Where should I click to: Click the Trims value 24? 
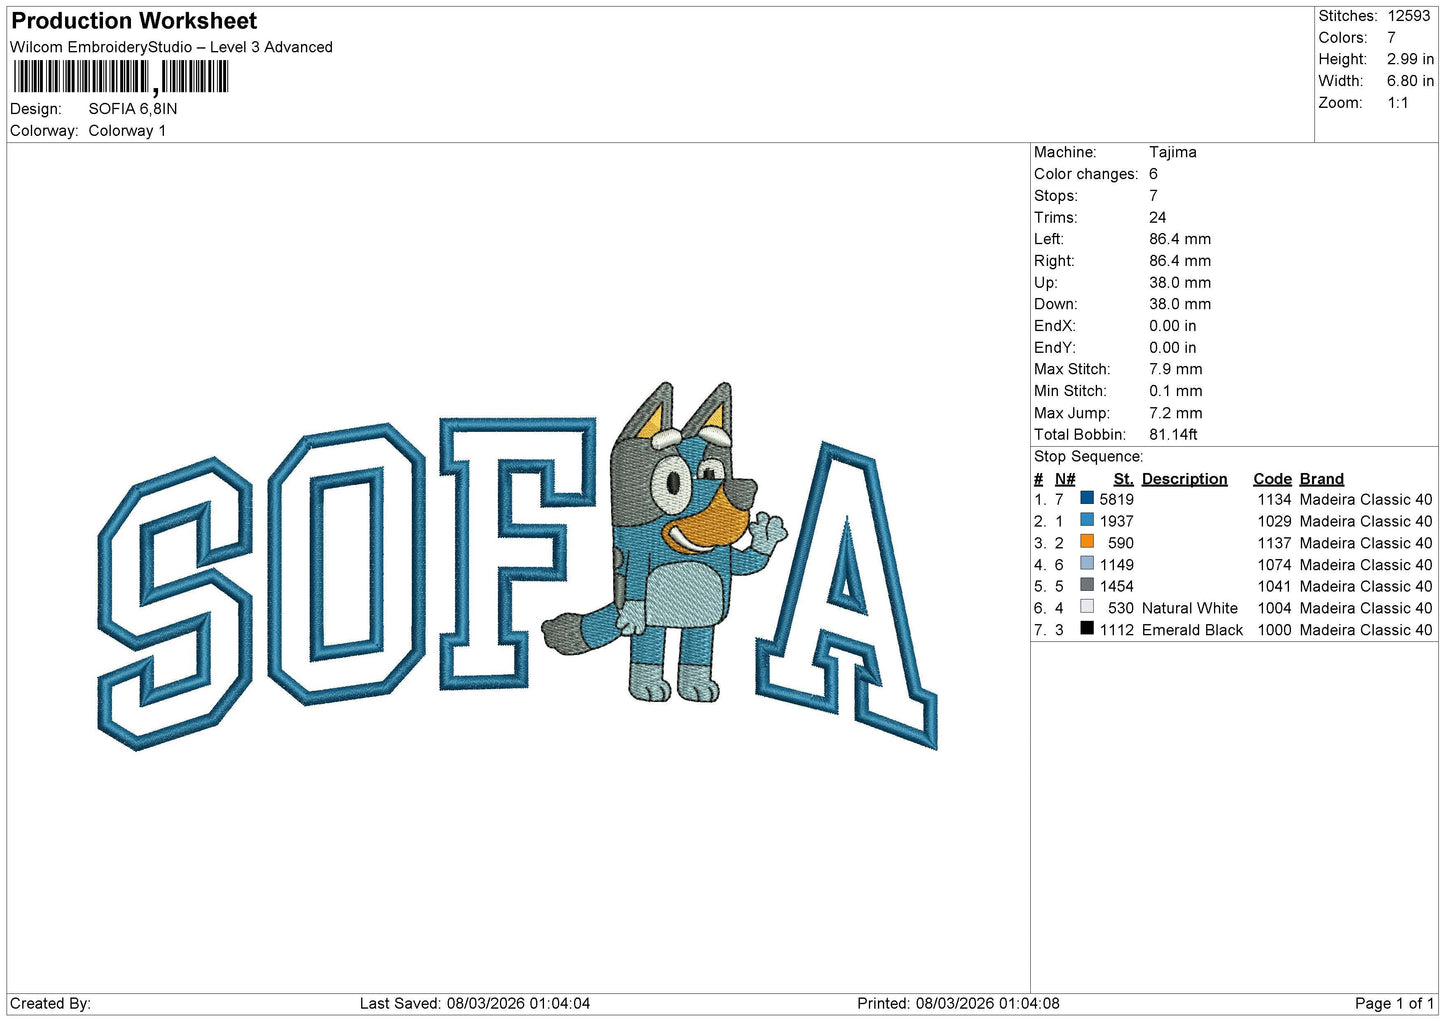[1158, 217]
